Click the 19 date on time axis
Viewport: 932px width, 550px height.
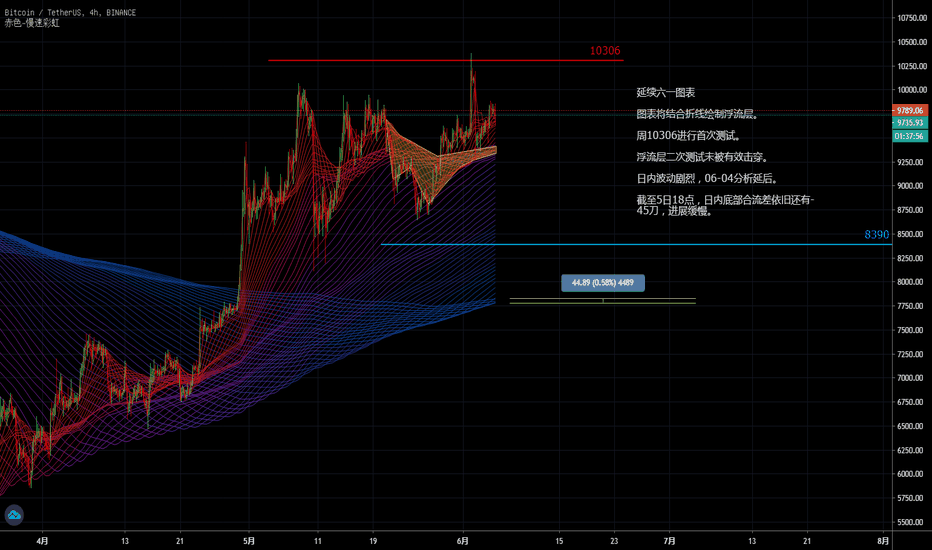click(373, 541)
